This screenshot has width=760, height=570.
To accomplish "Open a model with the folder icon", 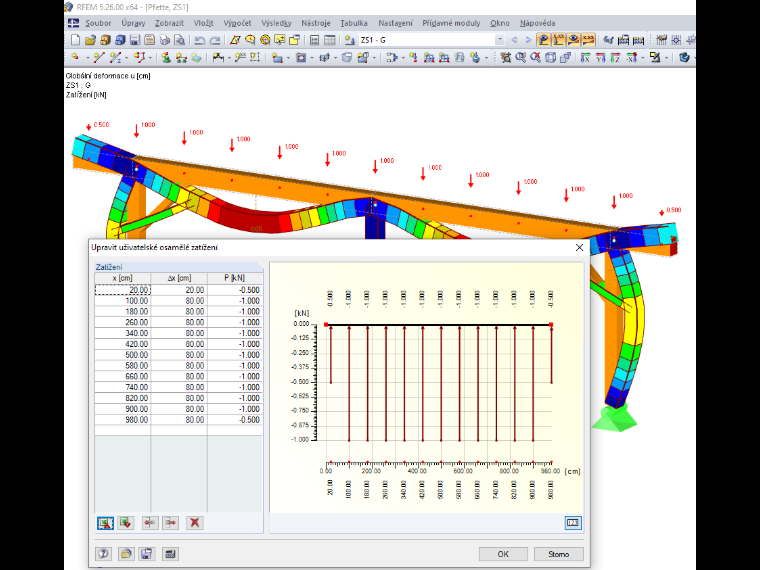I will 90,40.
